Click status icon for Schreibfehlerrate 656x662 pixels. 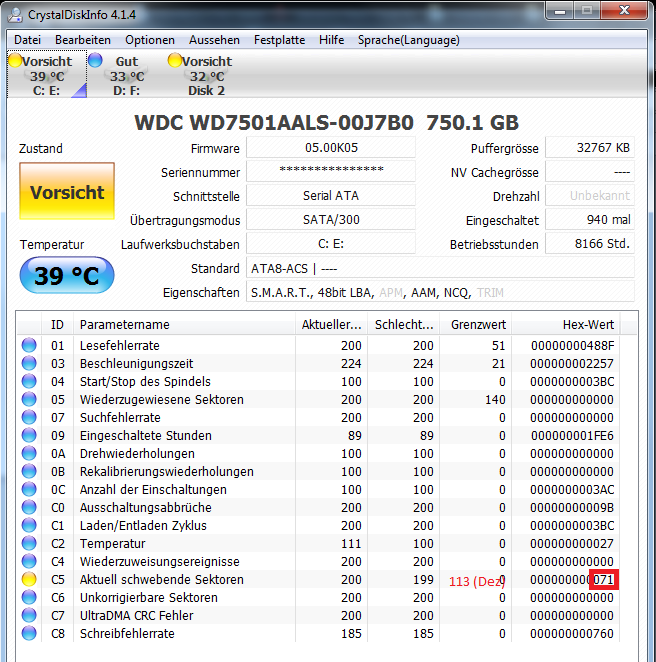pyautogui.click(x=29, y=633)
